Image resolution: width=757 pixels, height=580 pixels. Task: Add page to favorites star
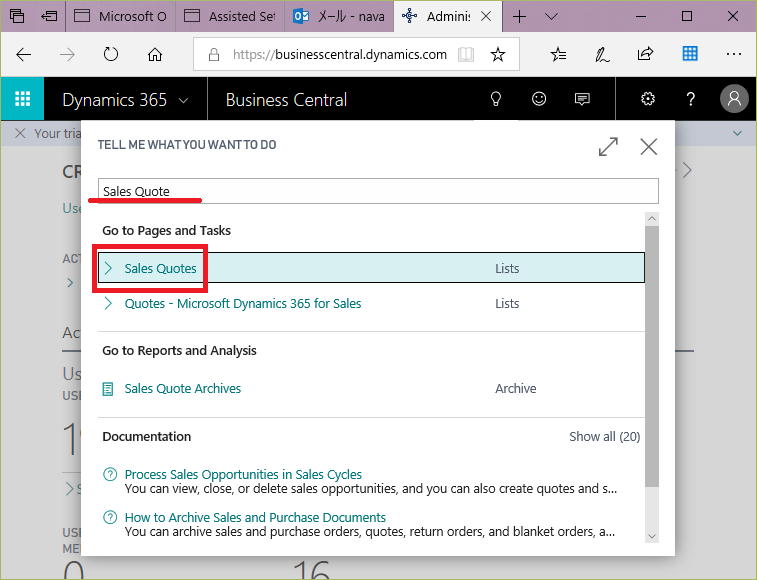(x=498, y=54)
